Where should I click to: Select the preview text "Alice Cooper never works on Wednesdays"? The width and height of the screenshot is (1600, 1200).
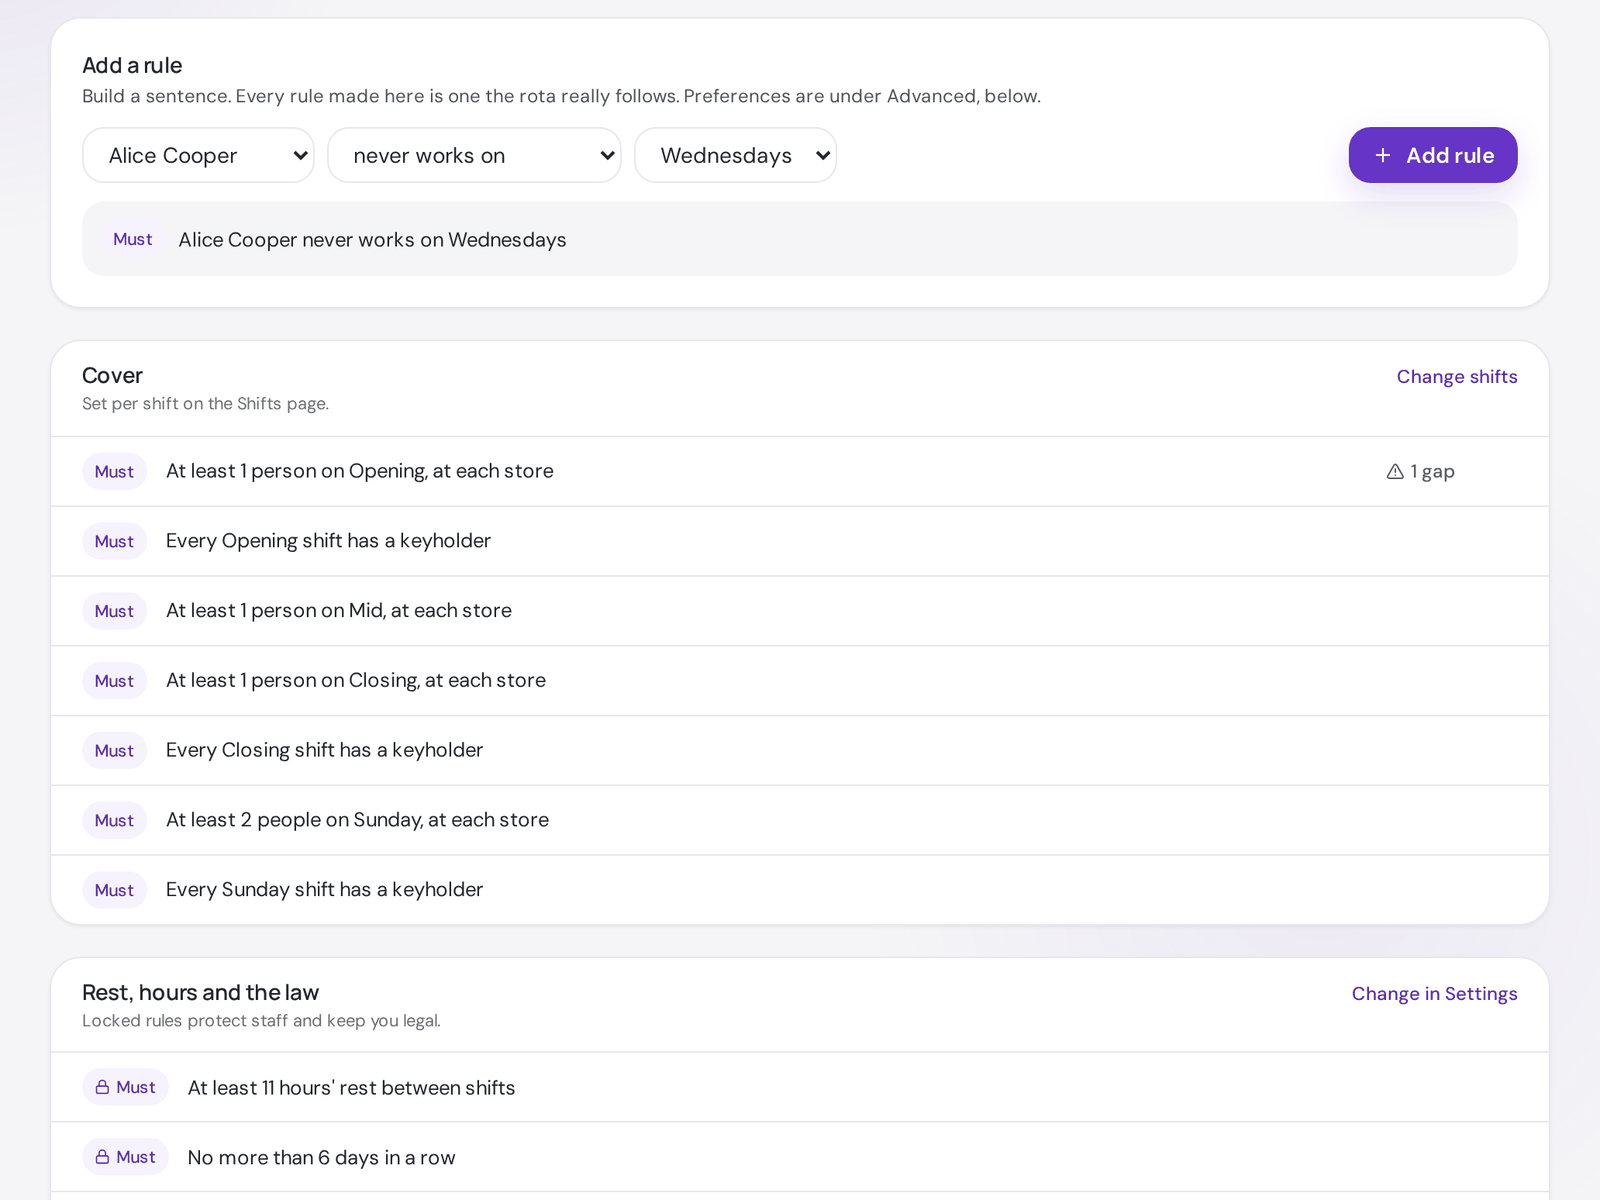click(372, 240)
